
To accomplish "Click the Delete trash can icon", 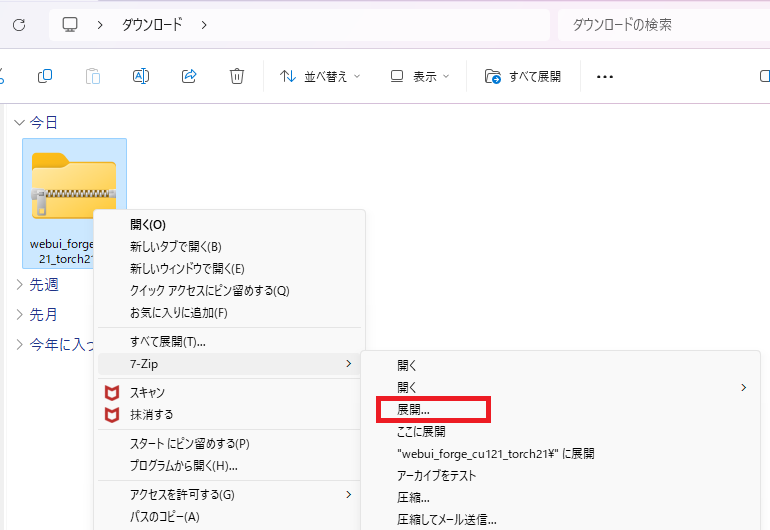I will 237,76.
